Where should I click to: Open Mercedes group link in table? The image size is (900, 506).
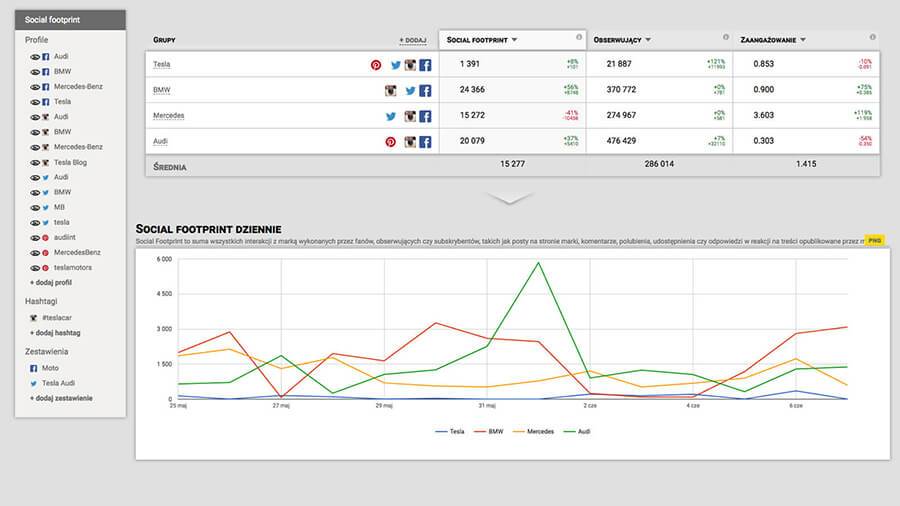tap(169, 115)
